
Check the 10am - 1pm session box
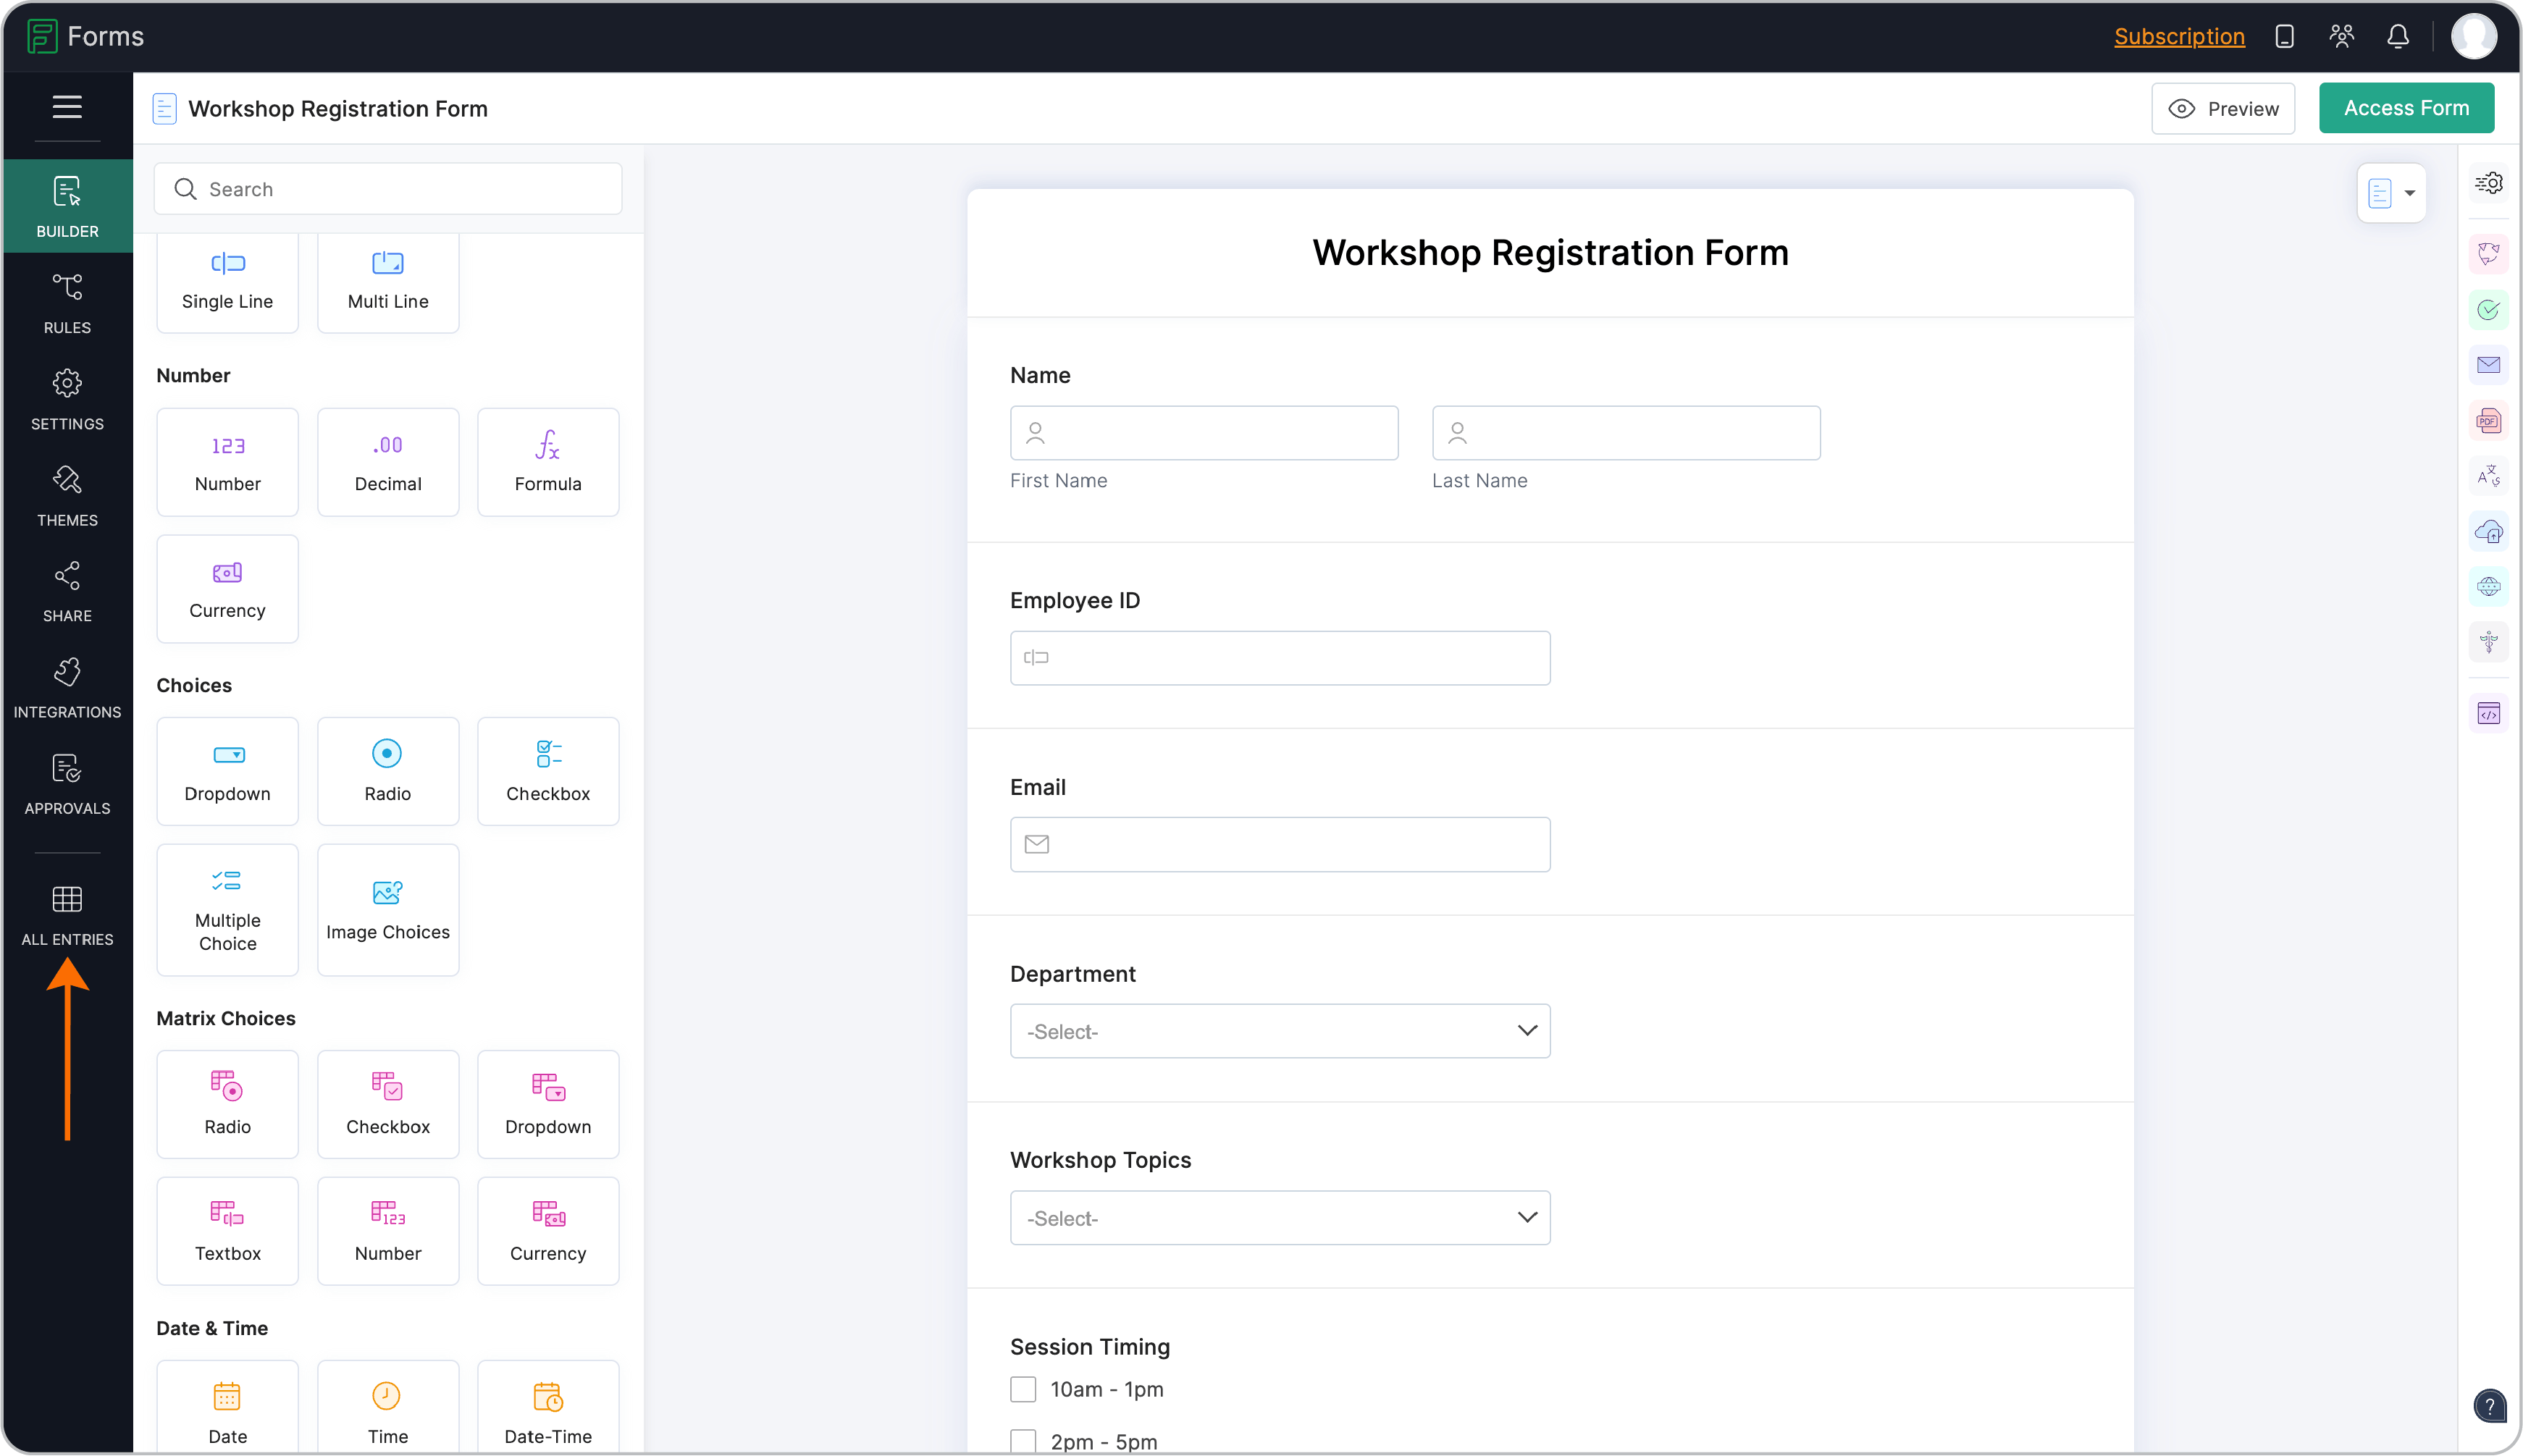(x=1023, y=1389)
